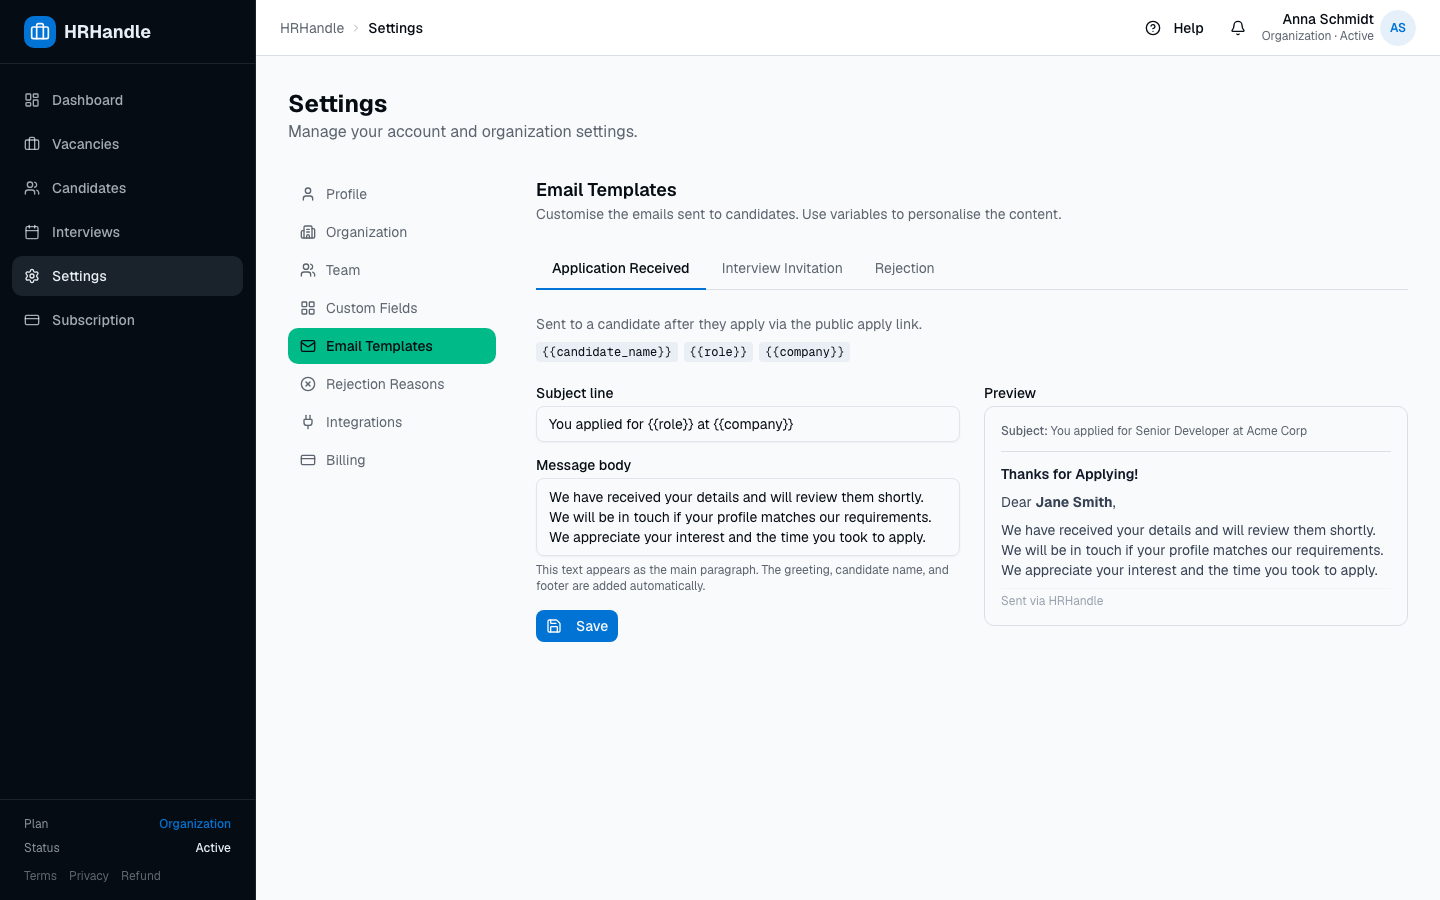The image size is (1440, 900).
Task: Open the Custom Fields settings section
Action: click(x=392, y=308)
